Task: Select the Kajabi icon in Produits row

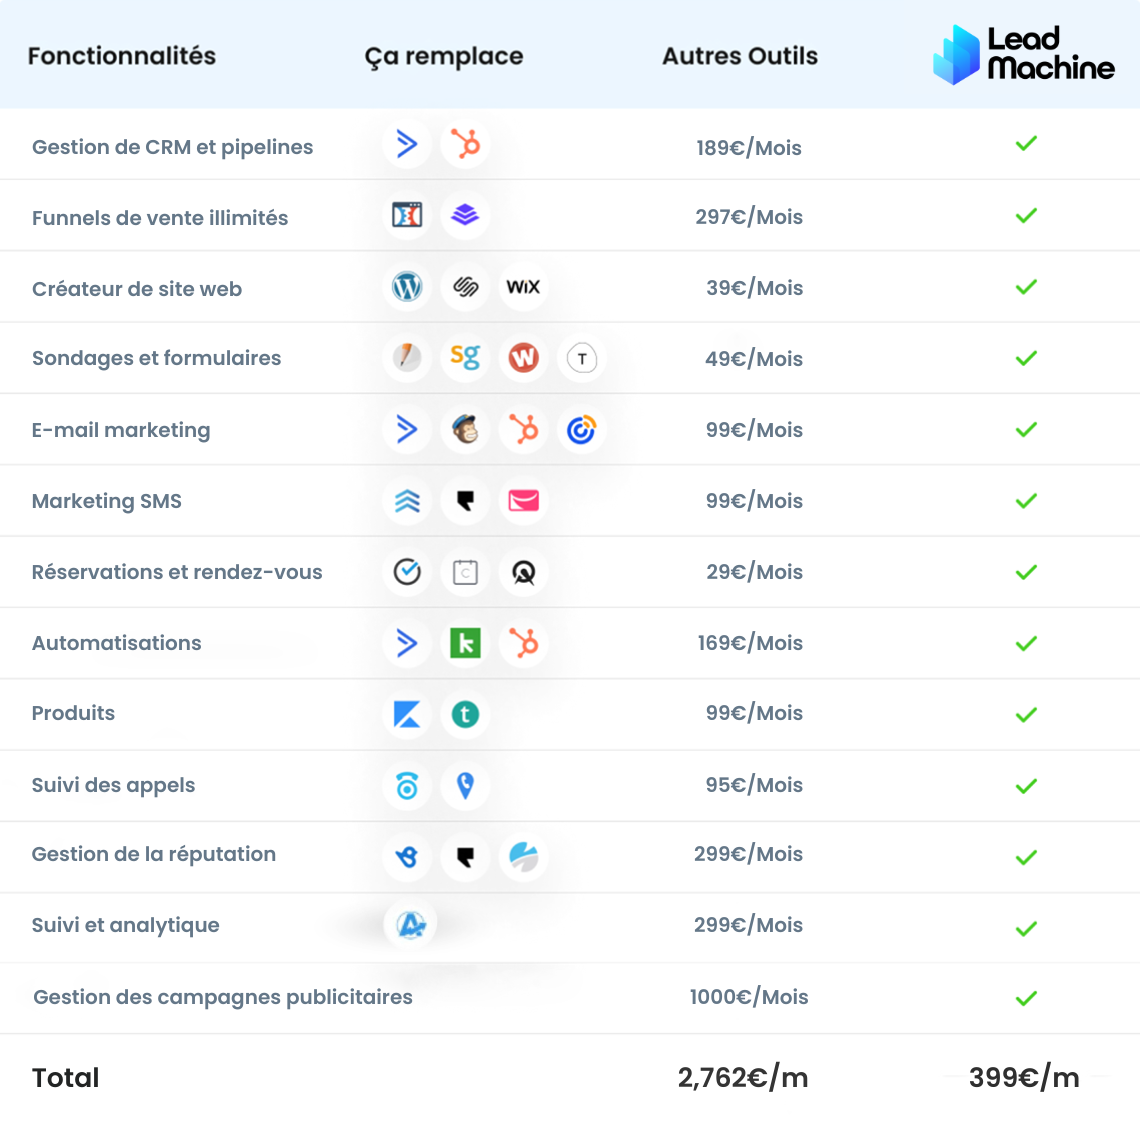Action: 407,715
